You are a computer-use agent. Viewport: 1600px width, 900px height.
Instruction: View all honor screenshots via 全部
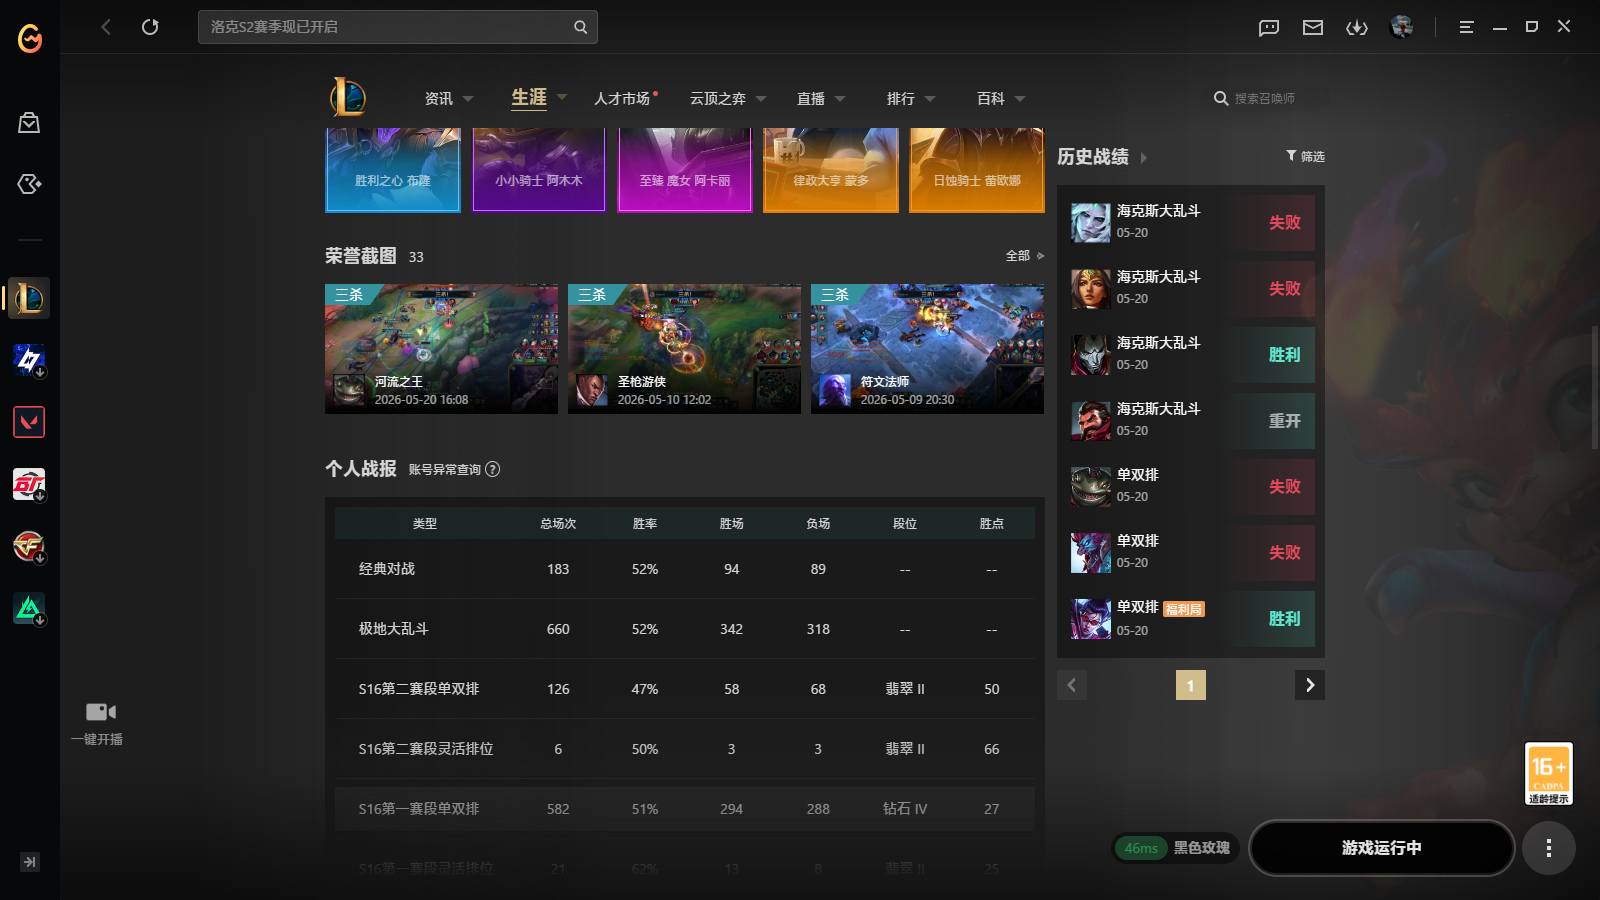1024,256
